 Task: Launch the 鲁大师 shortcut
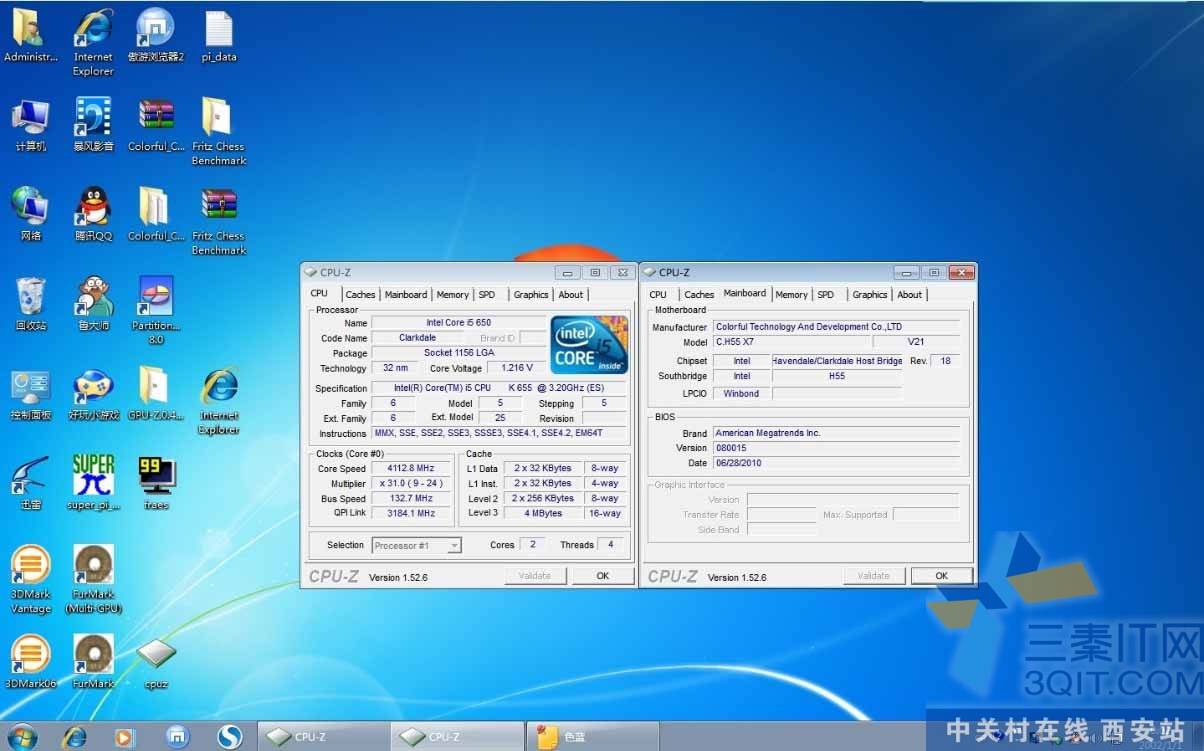pyautogui.click(x=93, y=304)
